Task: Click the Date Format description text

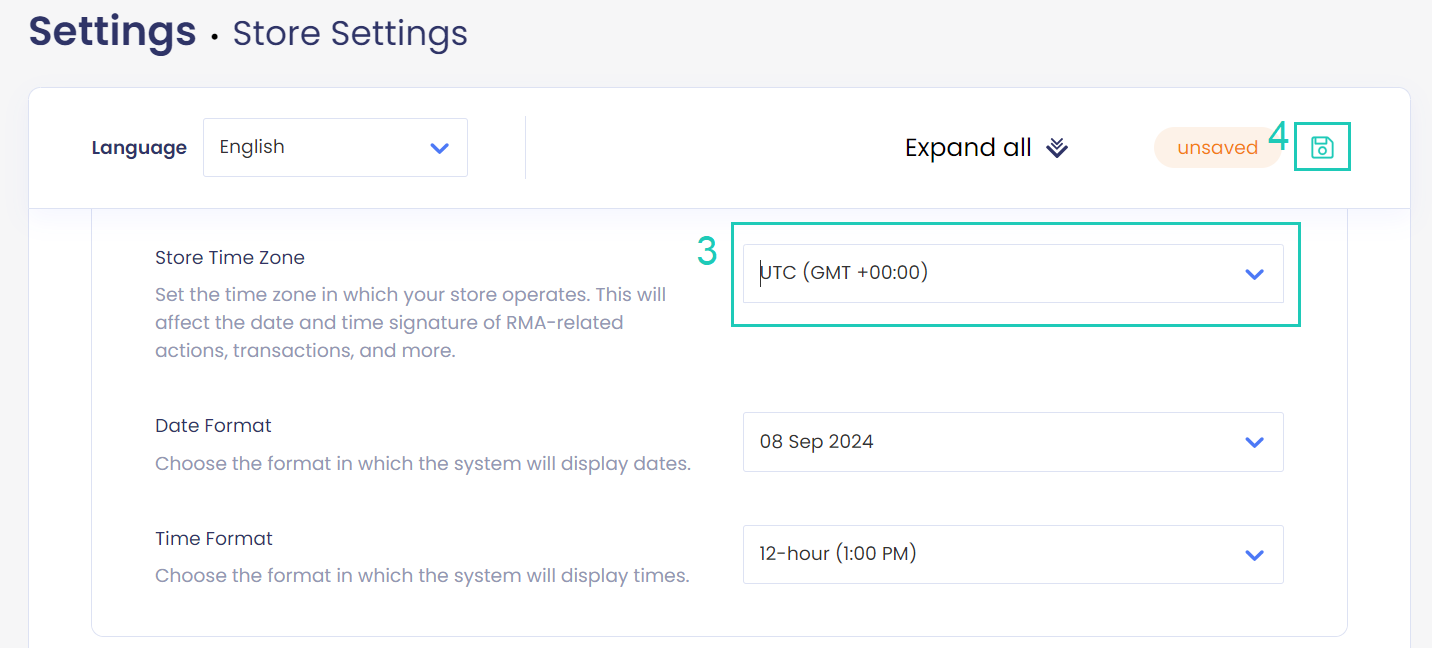Action: coord(422,464)
